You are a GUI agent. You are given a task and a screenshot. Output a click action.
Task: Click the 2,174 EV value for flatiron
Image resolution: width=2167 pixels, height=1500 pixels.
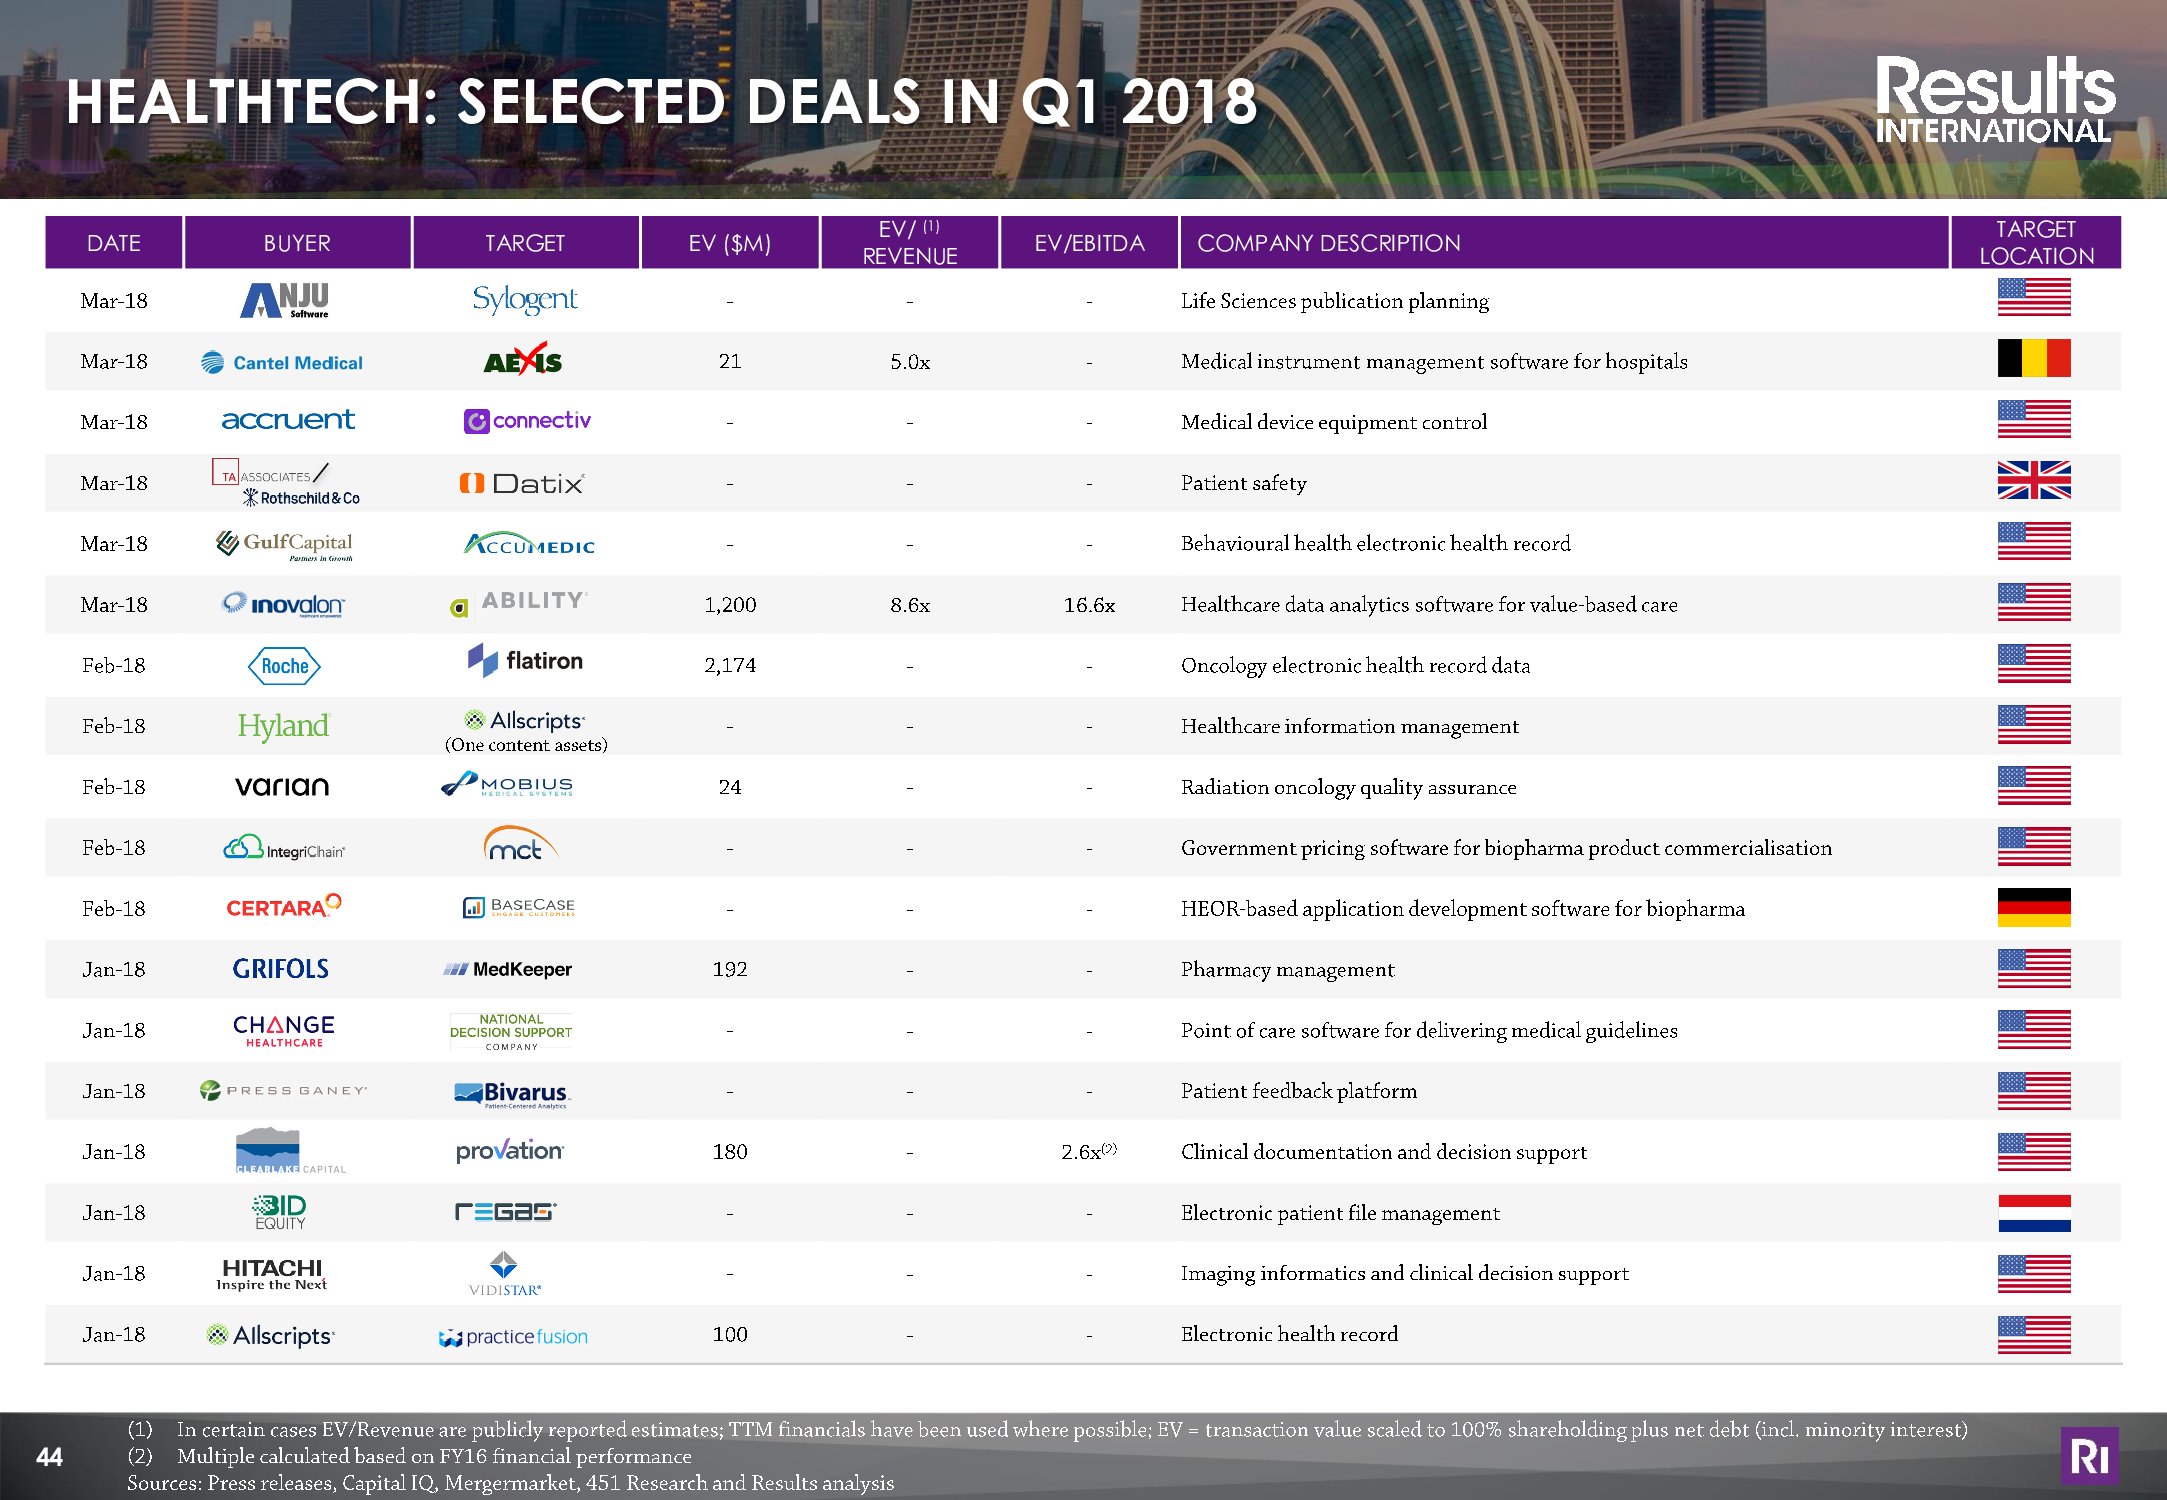coord(729,666)
